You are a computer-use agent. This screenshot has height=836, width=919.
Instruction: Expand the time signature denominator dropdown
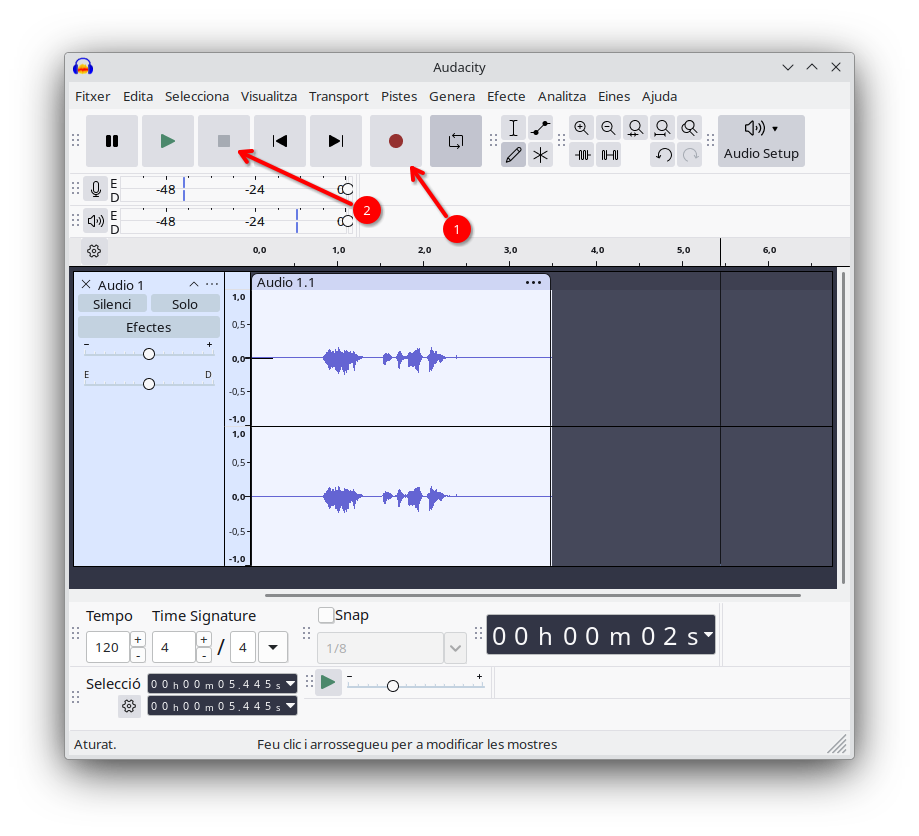coord(273,647)
